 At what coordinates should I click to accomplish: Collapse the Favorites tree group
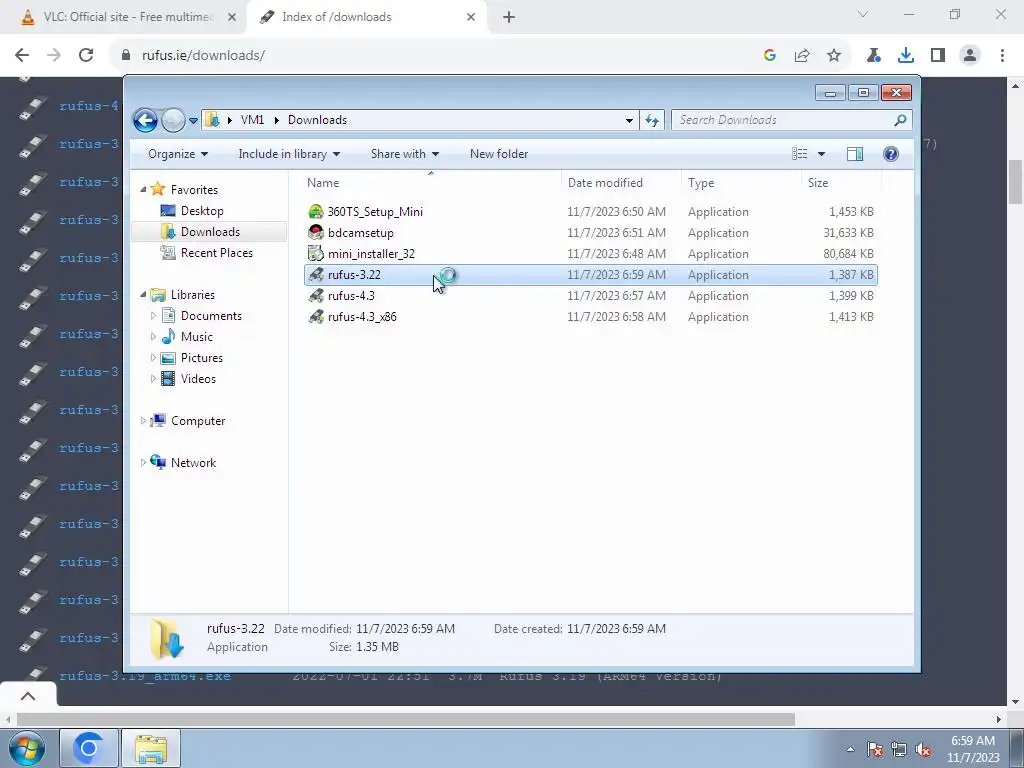(x=143, y=189)
